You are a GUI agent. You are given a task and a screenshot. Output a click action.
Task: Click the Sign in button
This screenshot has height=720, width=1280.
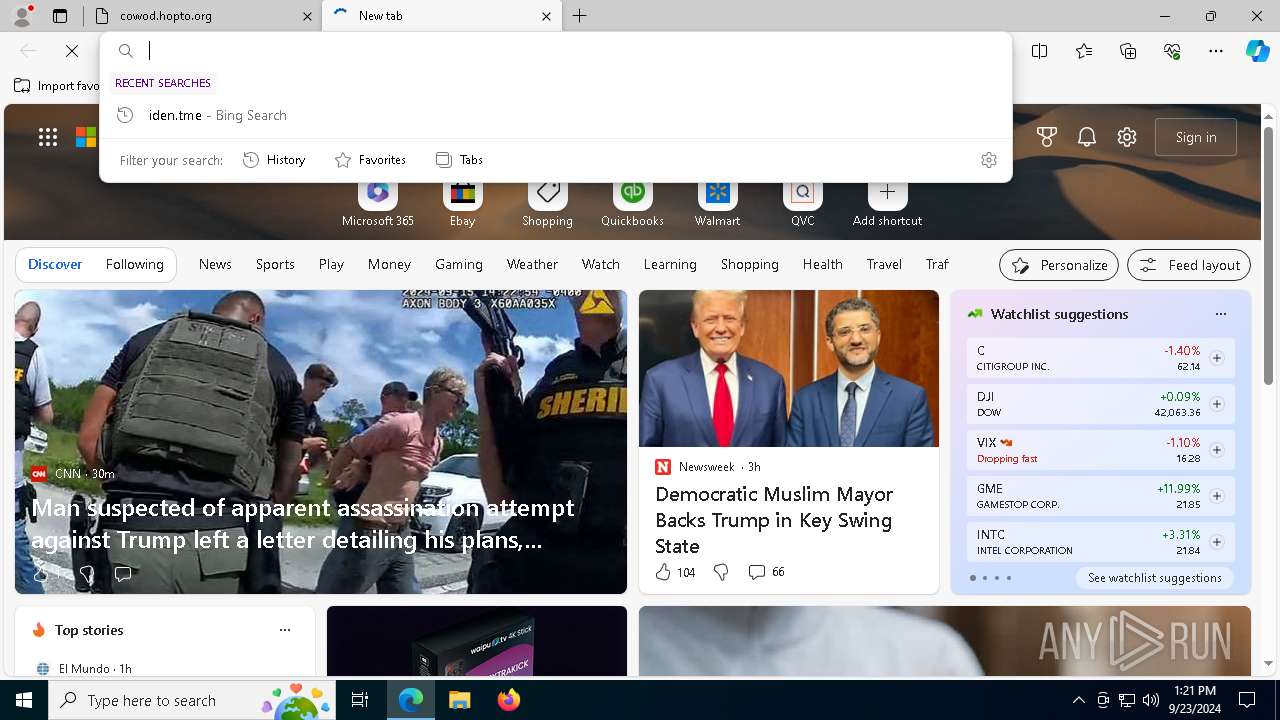click(x=1196, y=137)
